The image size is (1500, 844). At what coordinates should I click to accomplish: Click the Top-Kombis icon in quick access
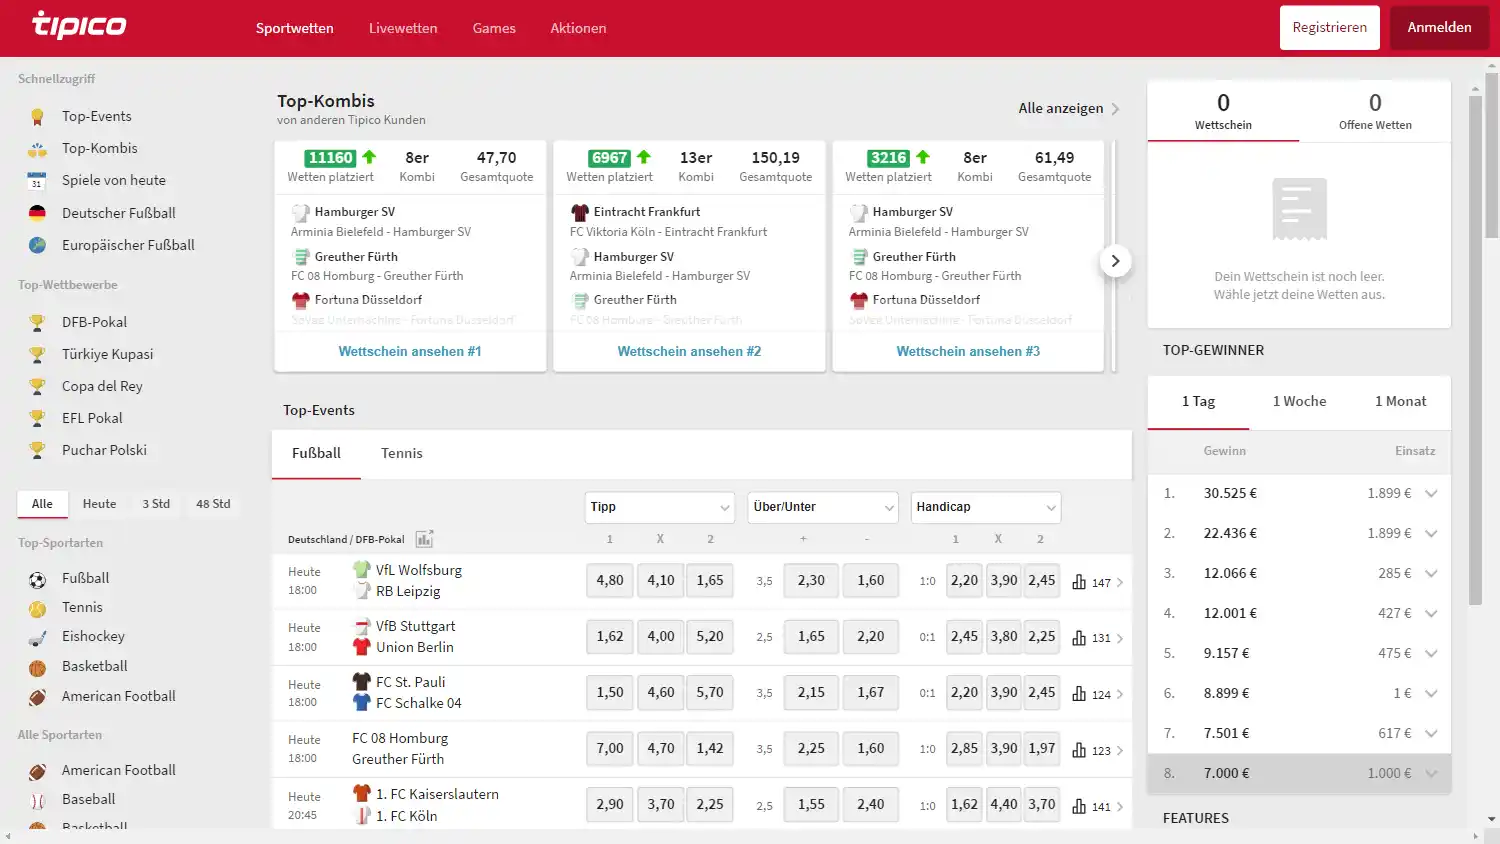click(x=37, y=148)
